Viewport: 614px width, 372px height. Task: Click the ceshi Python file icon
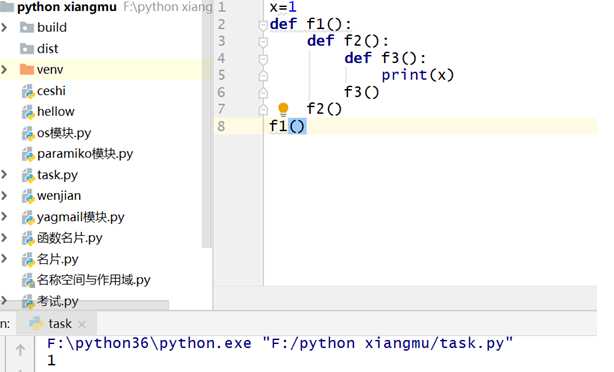coord(28,91)
